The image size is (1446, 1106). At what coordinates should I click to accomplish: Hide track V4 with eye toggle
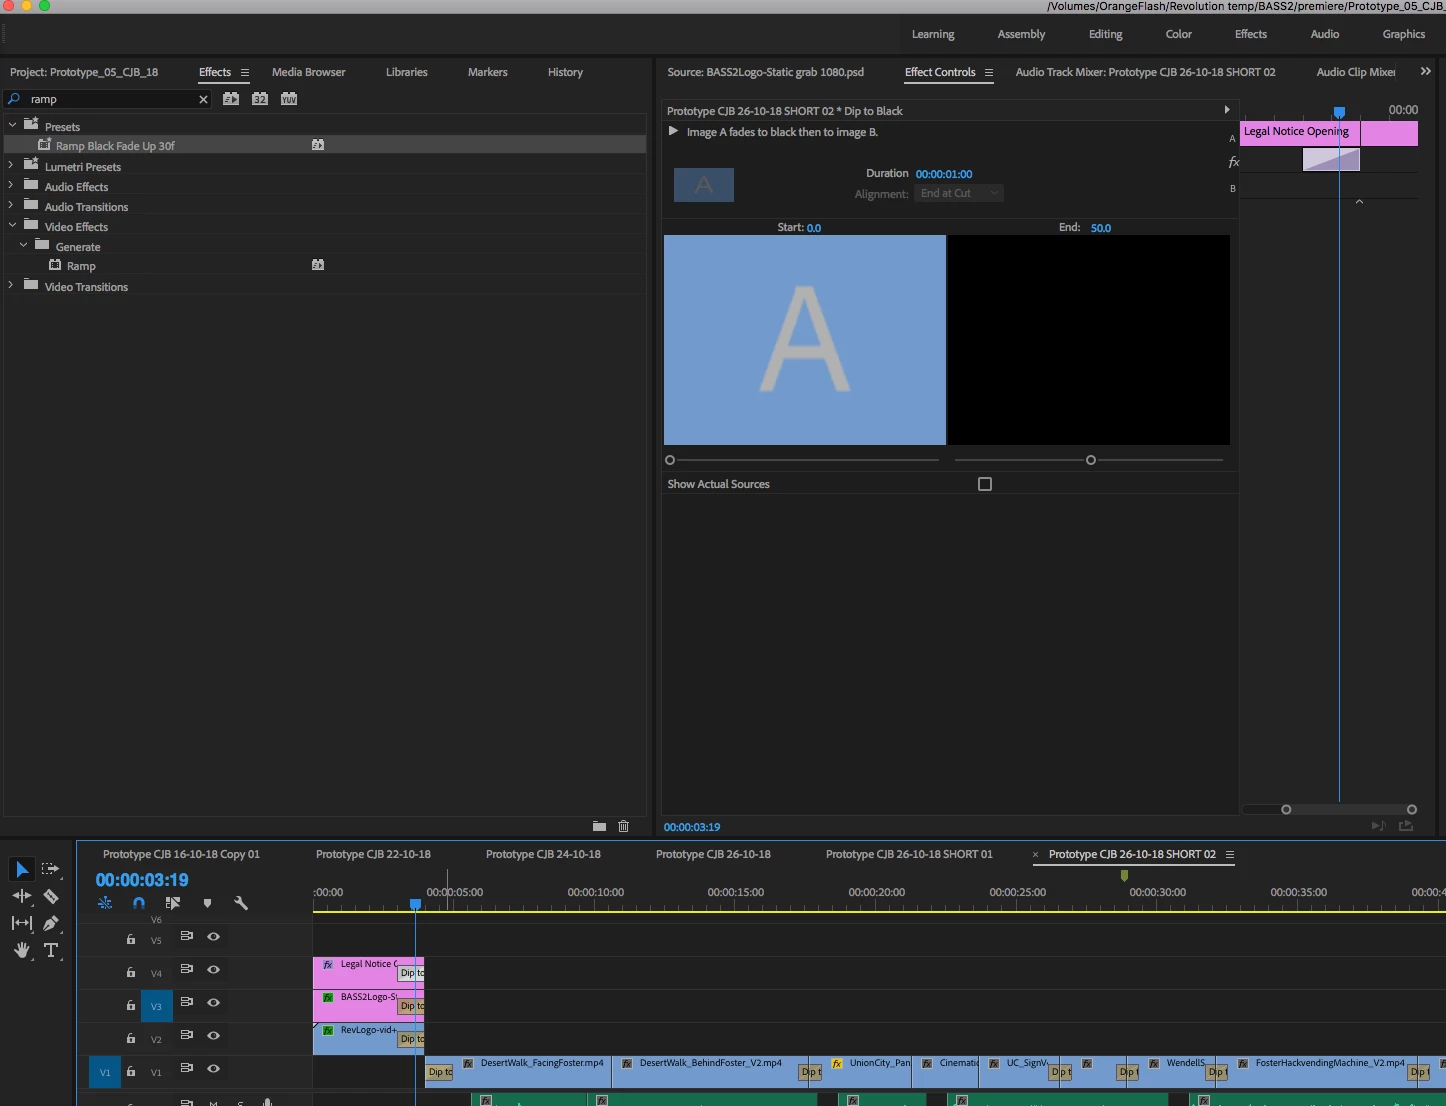(x=213, y=970)
